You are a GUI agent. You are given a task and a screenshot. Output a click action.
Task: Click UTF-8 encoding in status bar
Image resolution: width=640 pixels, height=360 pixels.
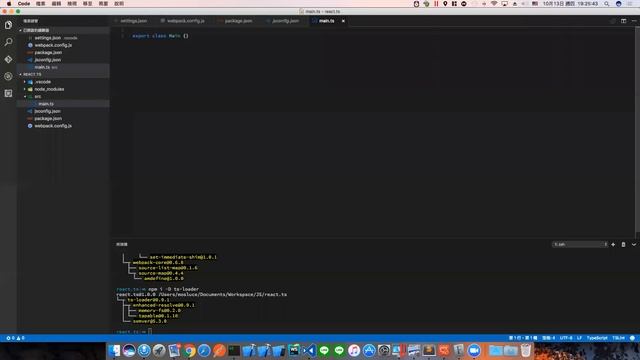(566, 338)
